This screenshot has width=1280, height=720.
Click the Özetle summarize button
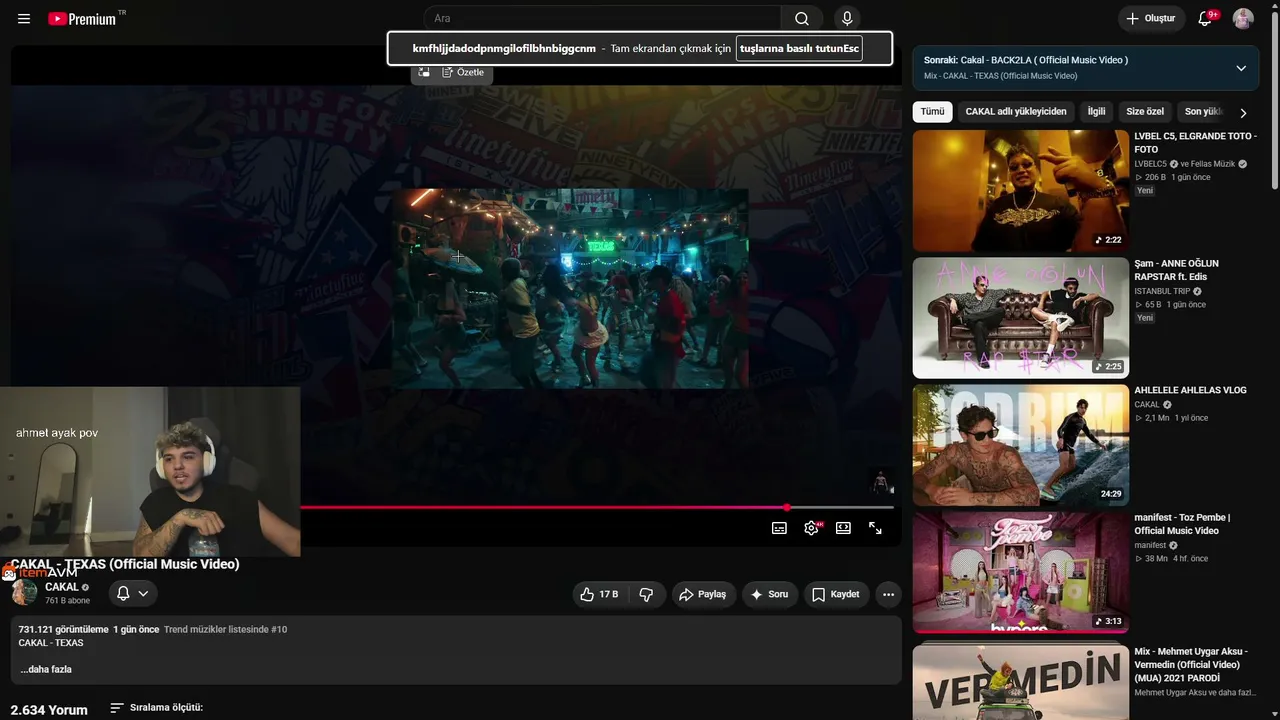(463, 73)
